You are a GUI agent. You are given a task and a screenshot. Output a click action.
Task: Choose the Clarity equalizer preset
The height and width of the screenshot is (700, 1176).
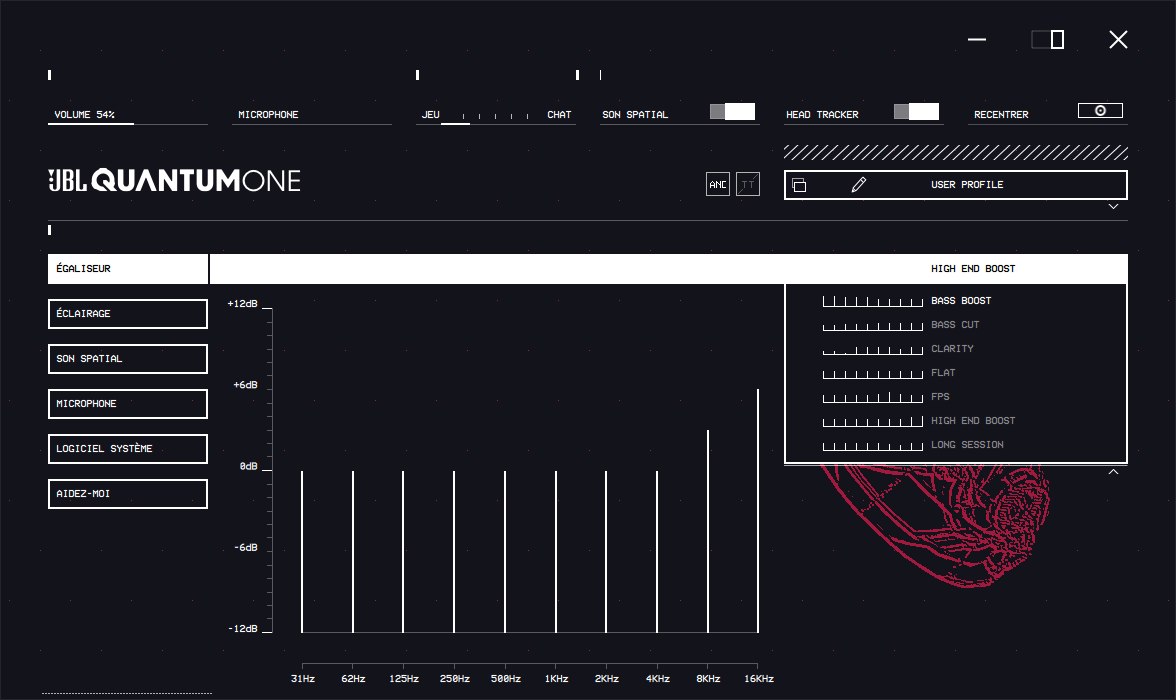coord(956,349)
